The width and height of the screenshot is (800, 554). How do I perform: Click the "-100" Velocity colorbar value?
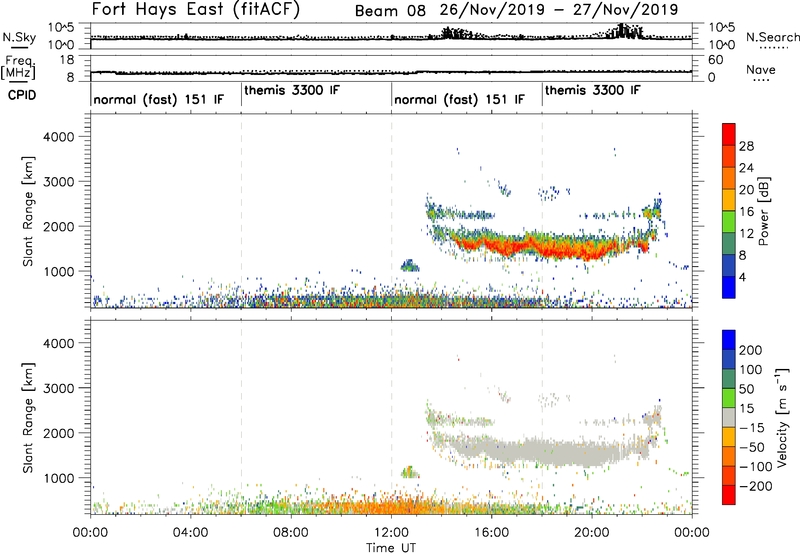point(756,467)
